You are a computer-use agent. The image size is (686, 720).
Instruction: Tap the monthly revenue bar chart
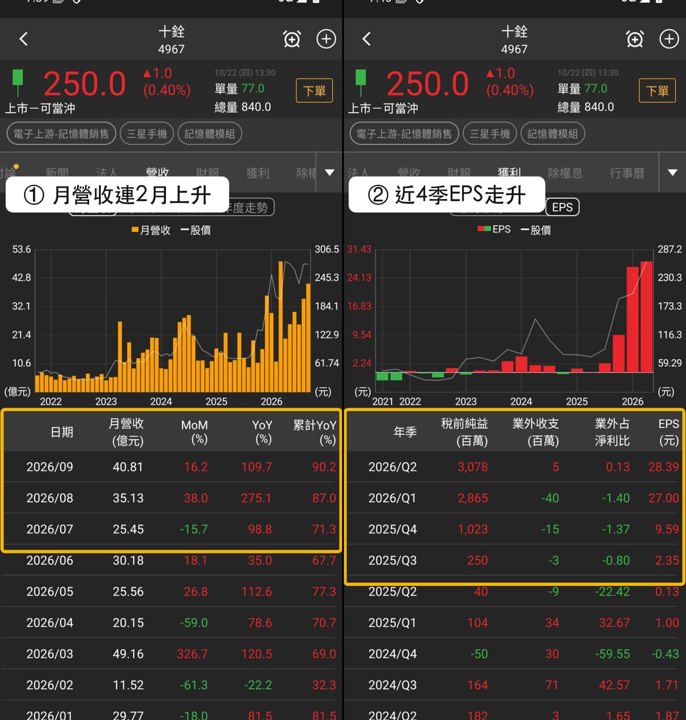pyautogui.click(x=172, y=321)
